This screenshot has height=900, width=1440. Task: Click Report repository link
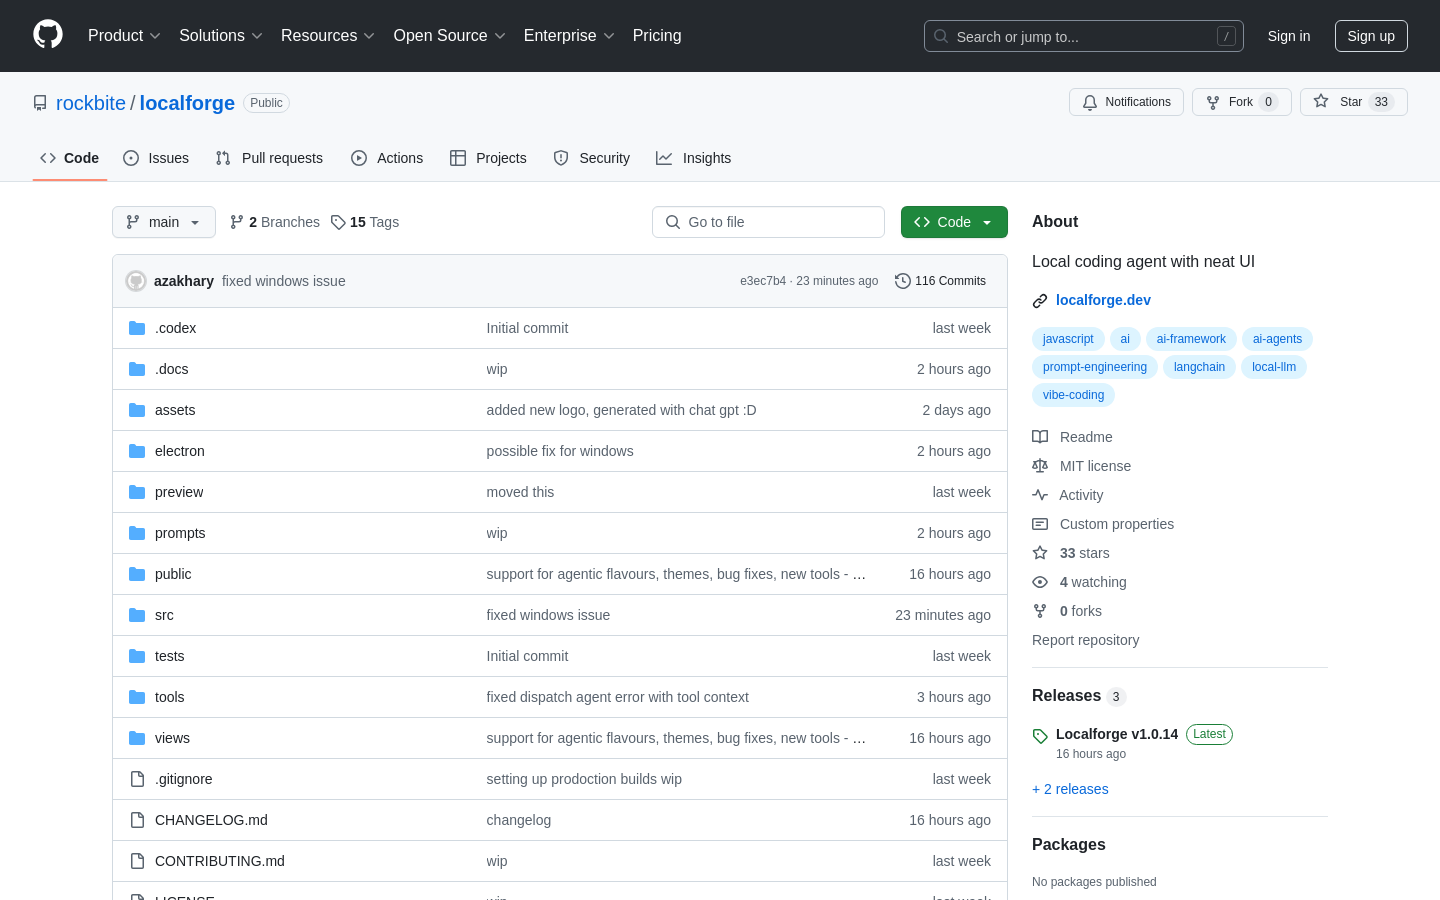[x=1085, y=640]
